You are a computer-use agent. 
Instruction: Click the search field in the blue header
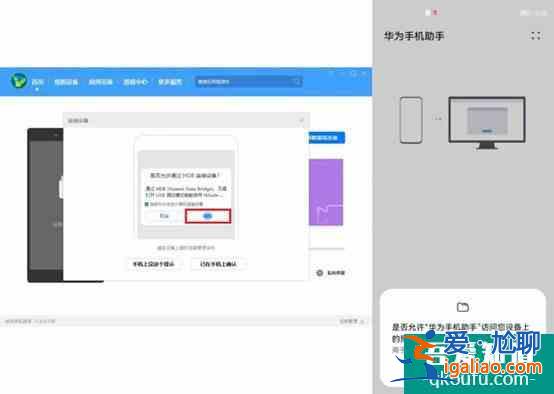(x=248, y=82)
